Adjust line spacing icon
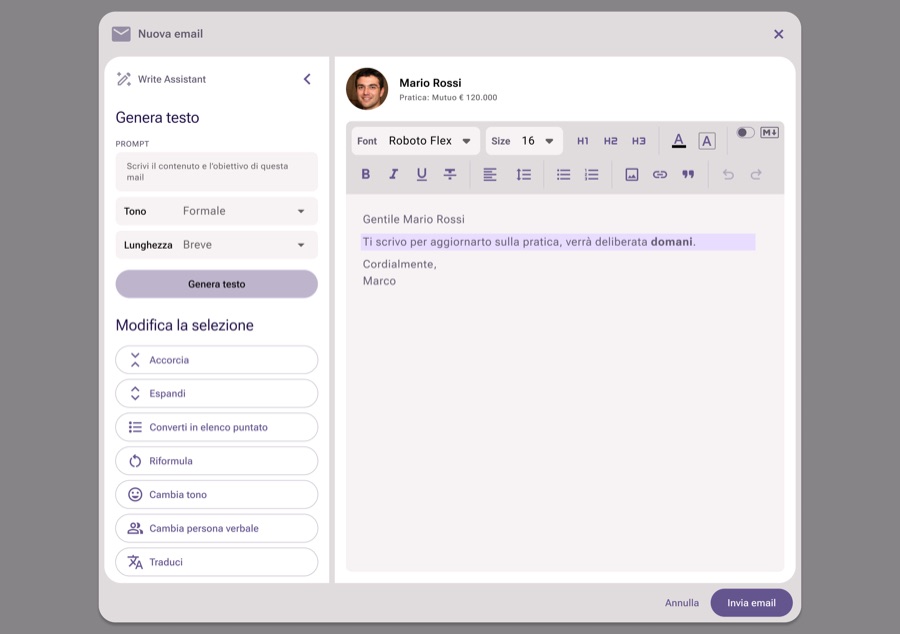This screenshot has width=900, height=634. coord(523,174)
